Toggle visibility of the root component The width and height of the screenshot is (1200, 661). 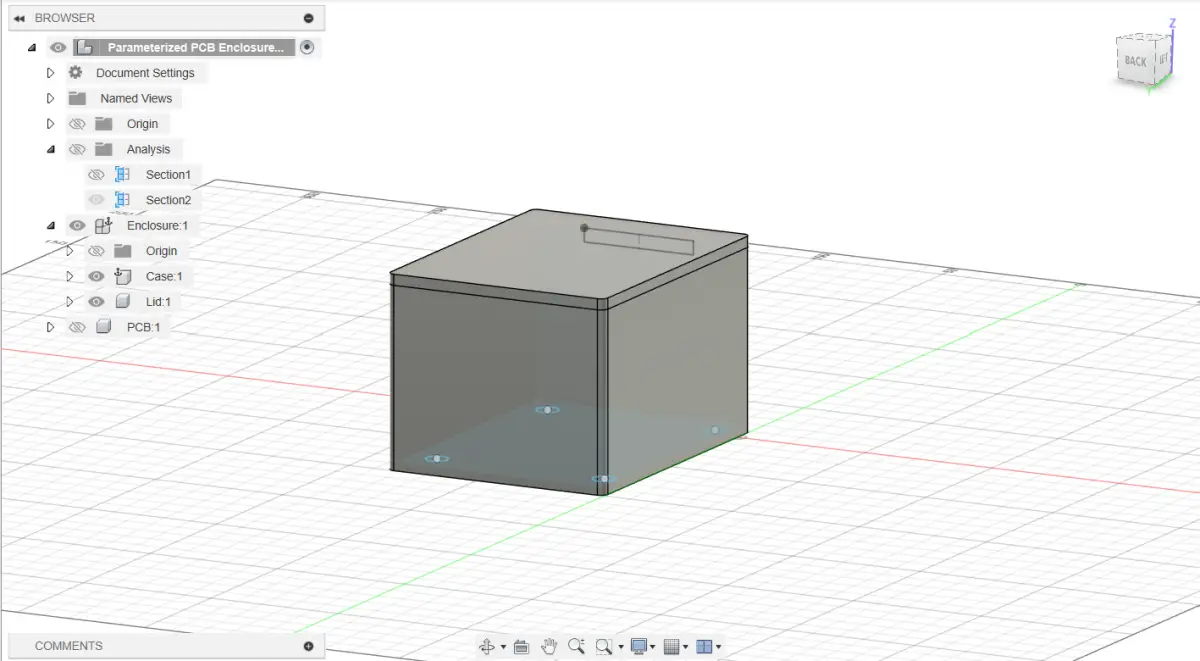click(x=58, y=47)
